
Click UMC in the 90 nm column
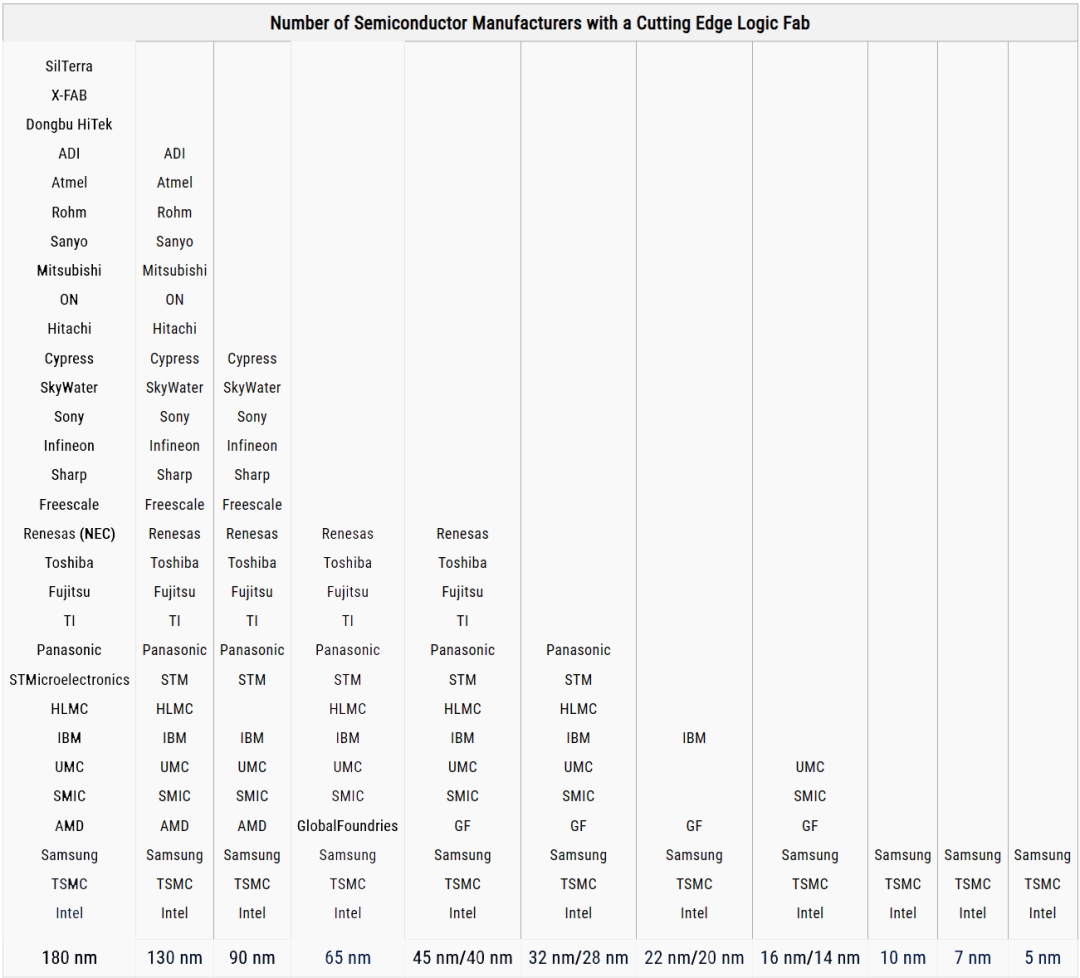pyautogui.click(x=252, y=767)
